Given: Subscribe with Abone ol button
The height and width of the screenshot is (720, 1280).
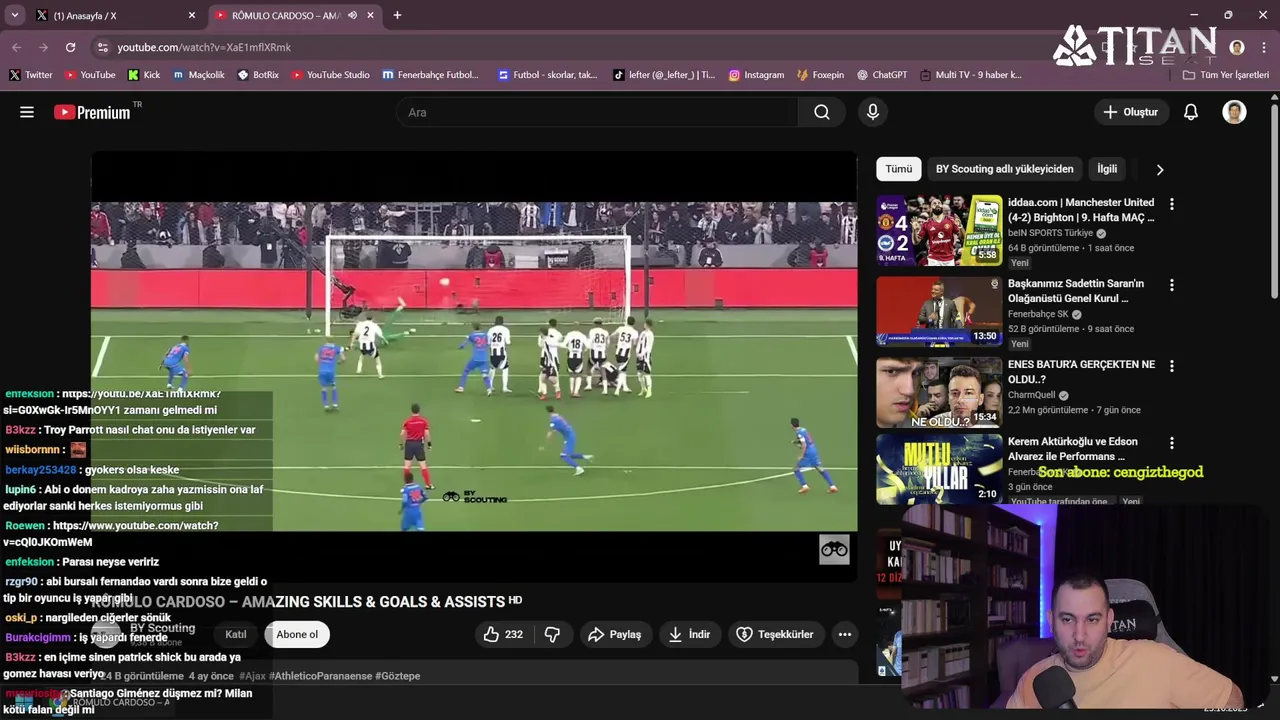Looking at the screenshot, I should (297, 634).
